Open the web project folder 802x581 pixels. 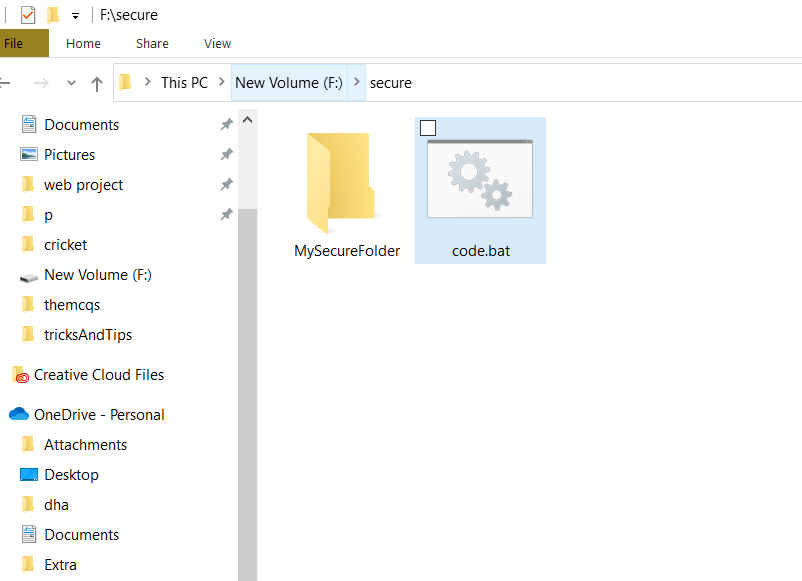point(83,185)
